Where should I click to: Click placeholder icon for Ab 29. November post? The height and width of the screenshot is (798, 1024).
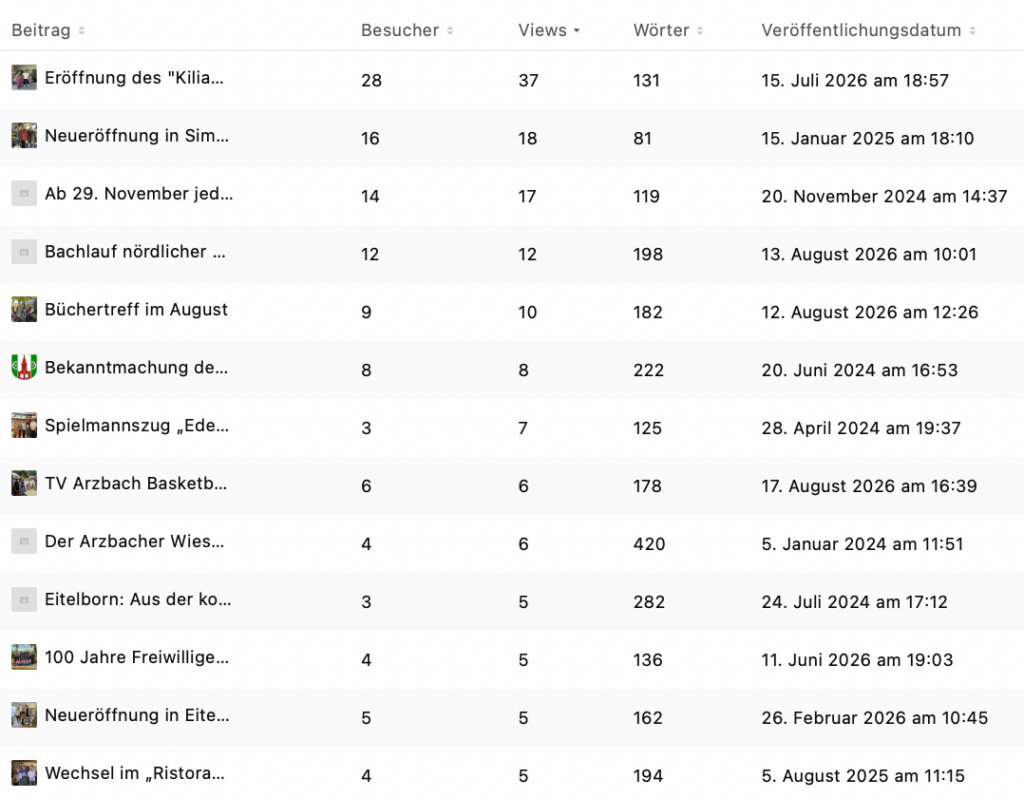(24, 194)
